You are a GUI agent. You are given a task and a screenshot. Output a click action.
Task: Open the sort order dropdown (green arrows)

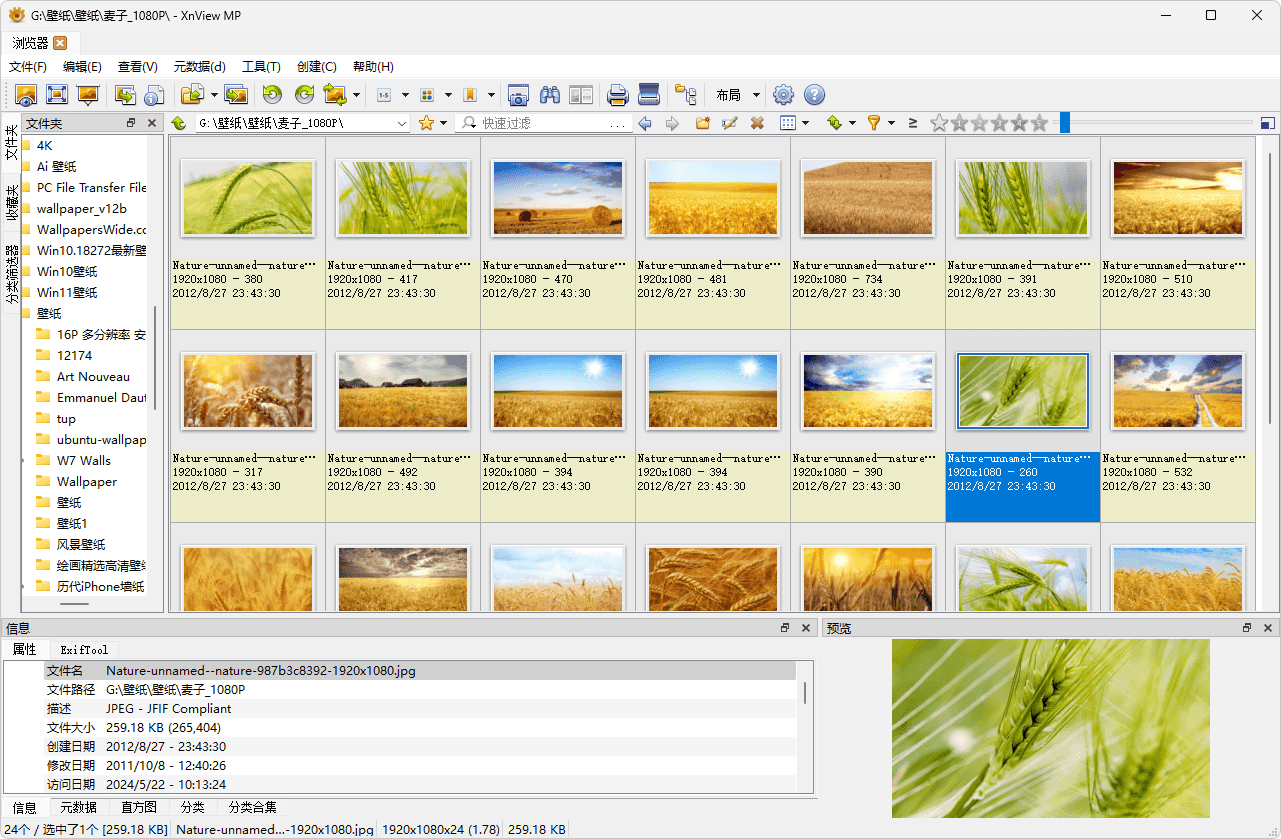[x=837, y=122]
